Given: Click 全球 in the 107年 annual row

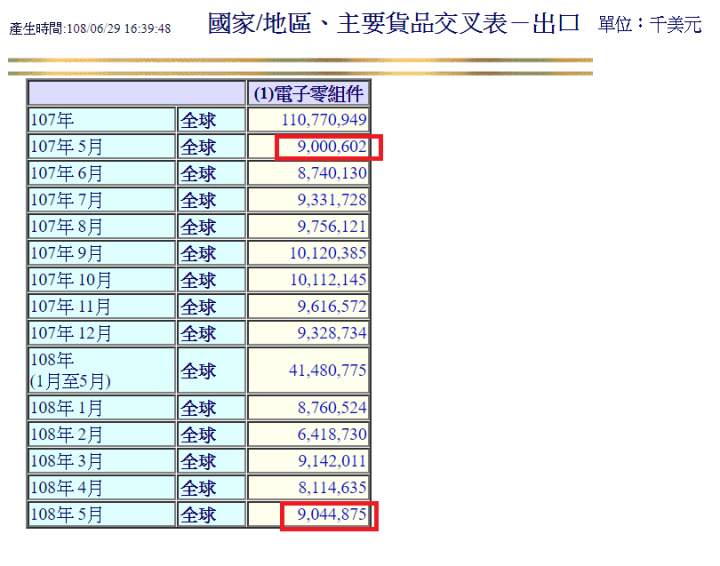Looking at the screenshot, I should (198, 121).
